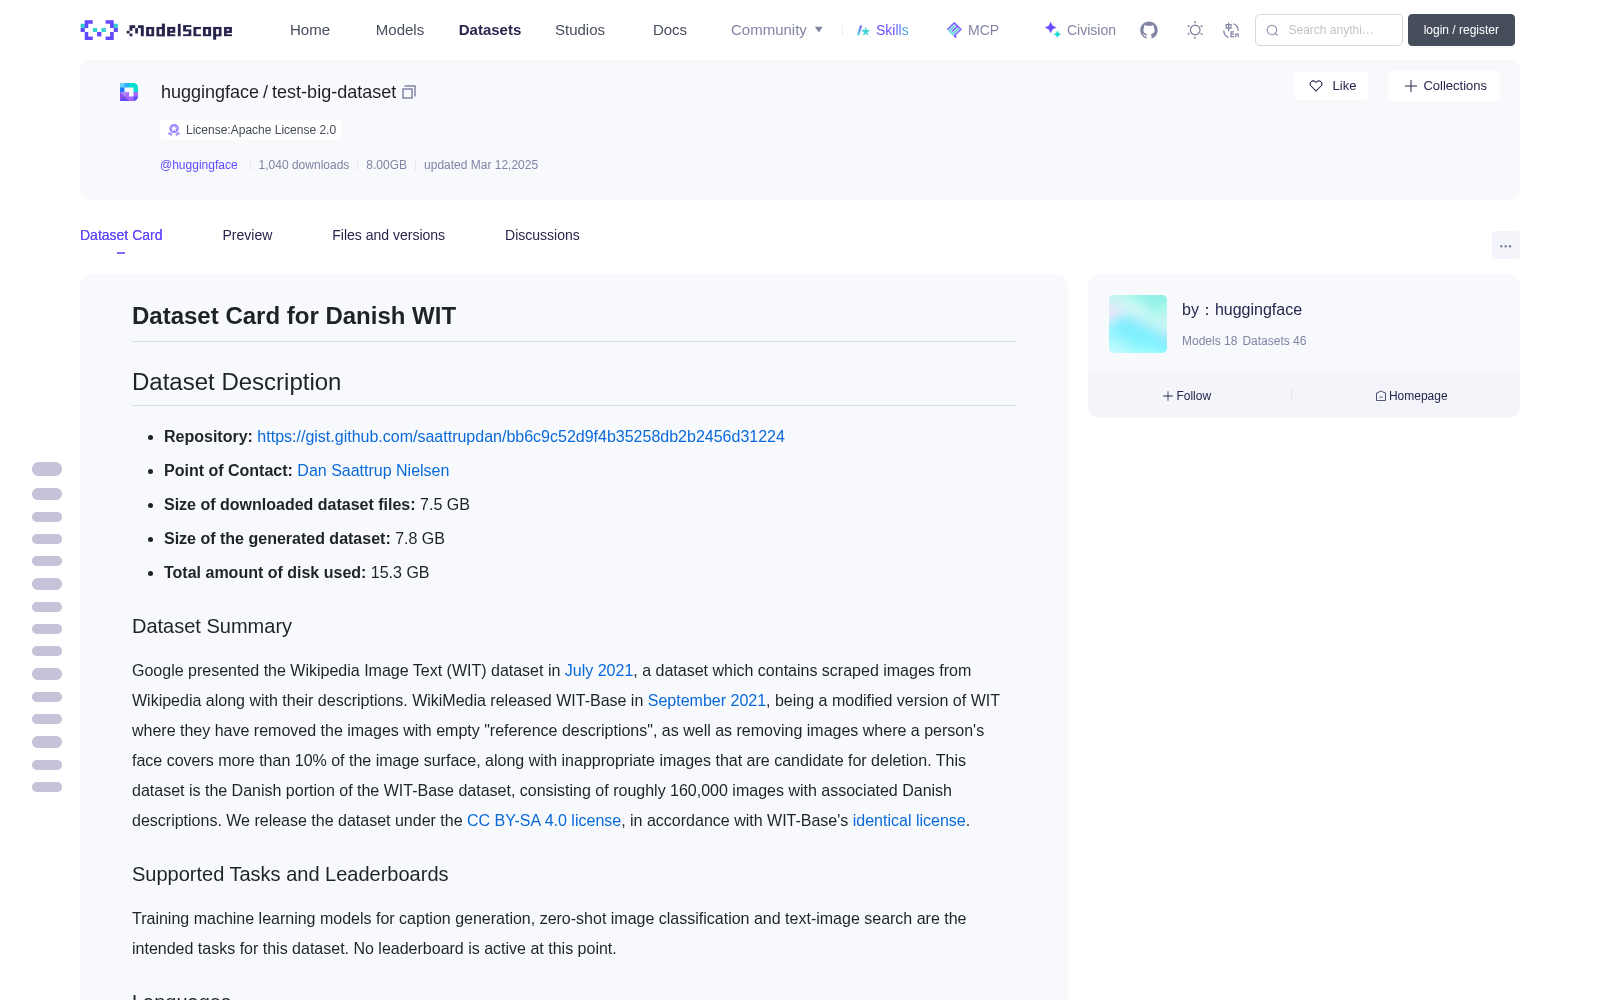Viewport: 1600px width, 1000px height.
Task: Focus the Search anything input field
Action: point(1330,30)
